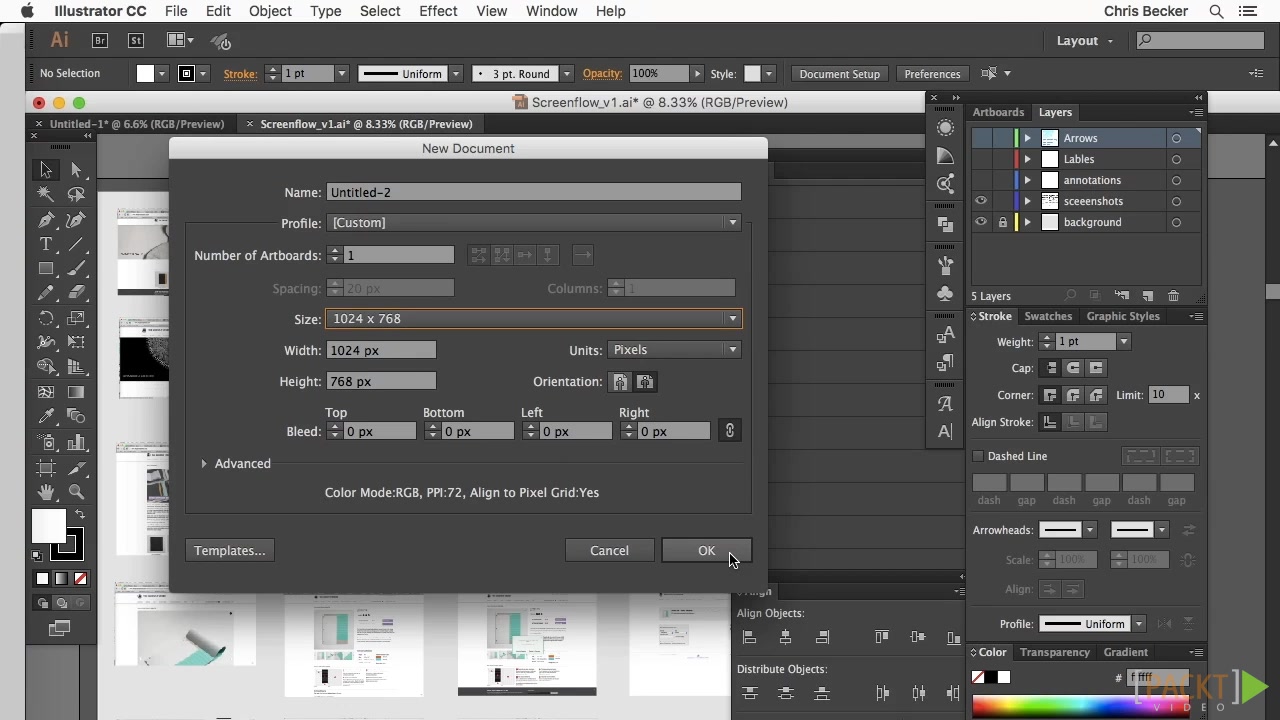1280x720 pixels.
Task: Open the Size dropdown showing 1024 x 768
Action: (x=534, y=319)
